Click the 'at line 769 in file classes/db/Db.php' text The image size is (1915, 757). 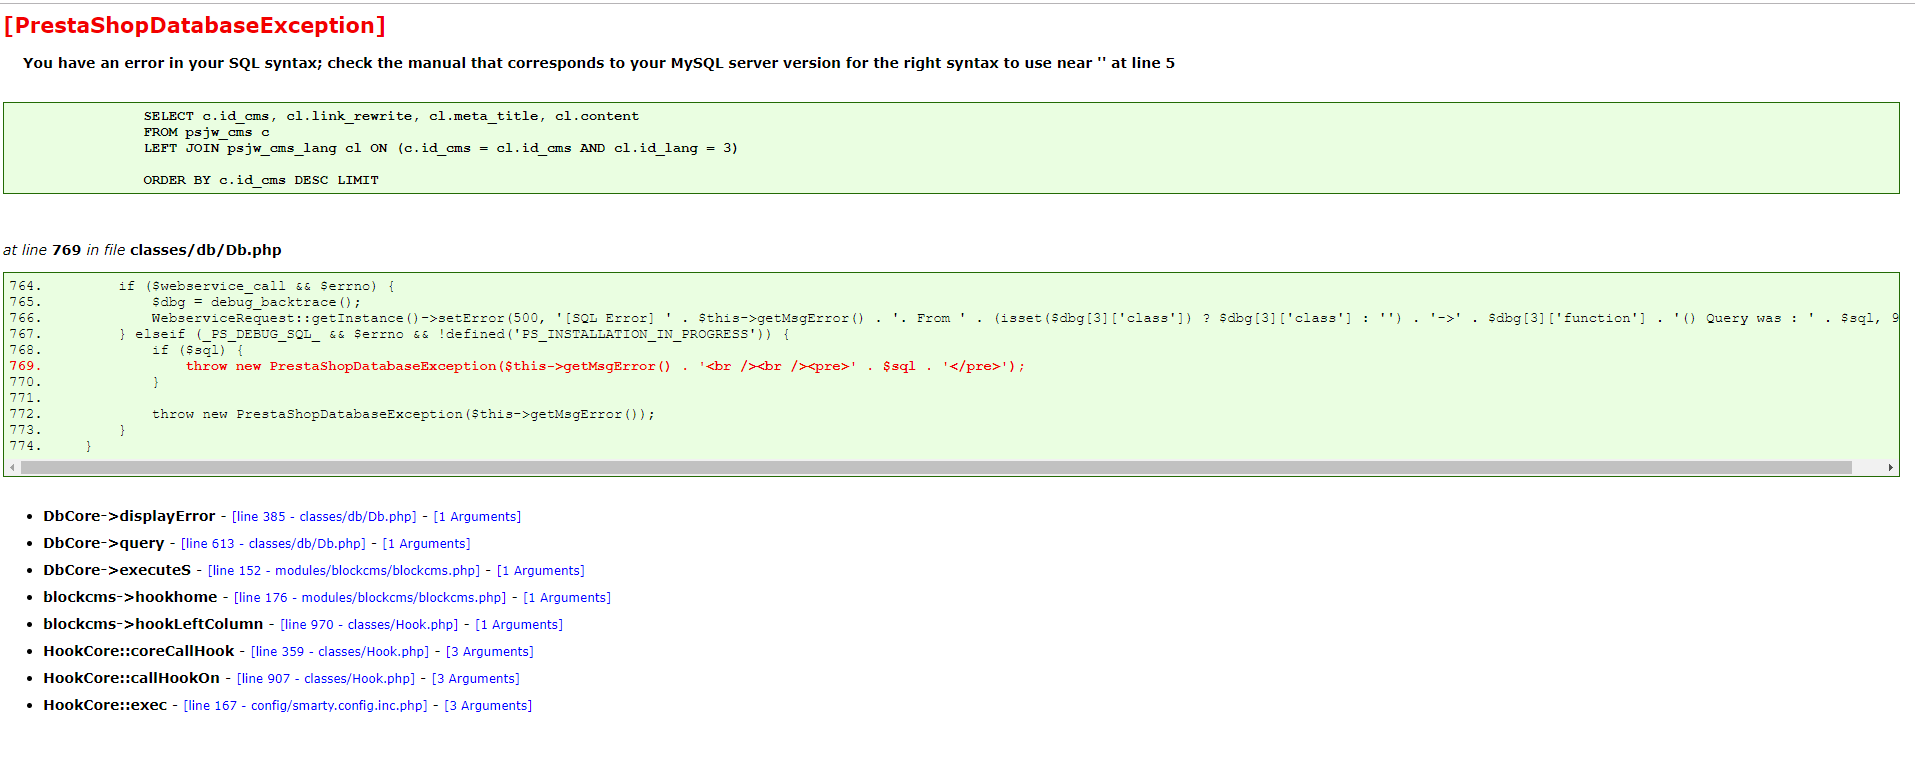tap(142, 250)
